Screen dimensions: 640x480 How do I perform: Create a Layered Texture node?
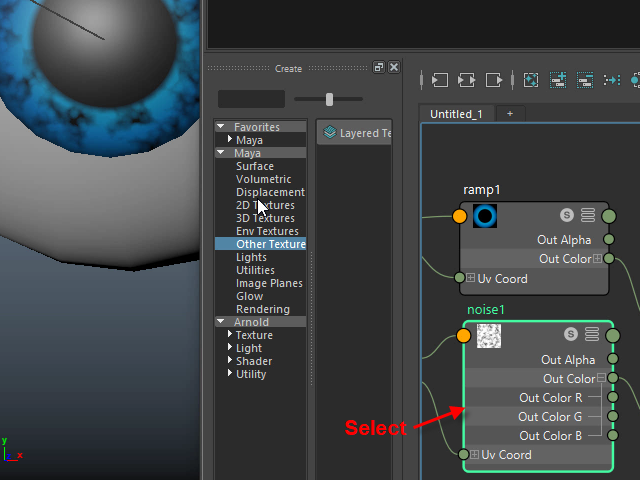click(x=356, y=133)
